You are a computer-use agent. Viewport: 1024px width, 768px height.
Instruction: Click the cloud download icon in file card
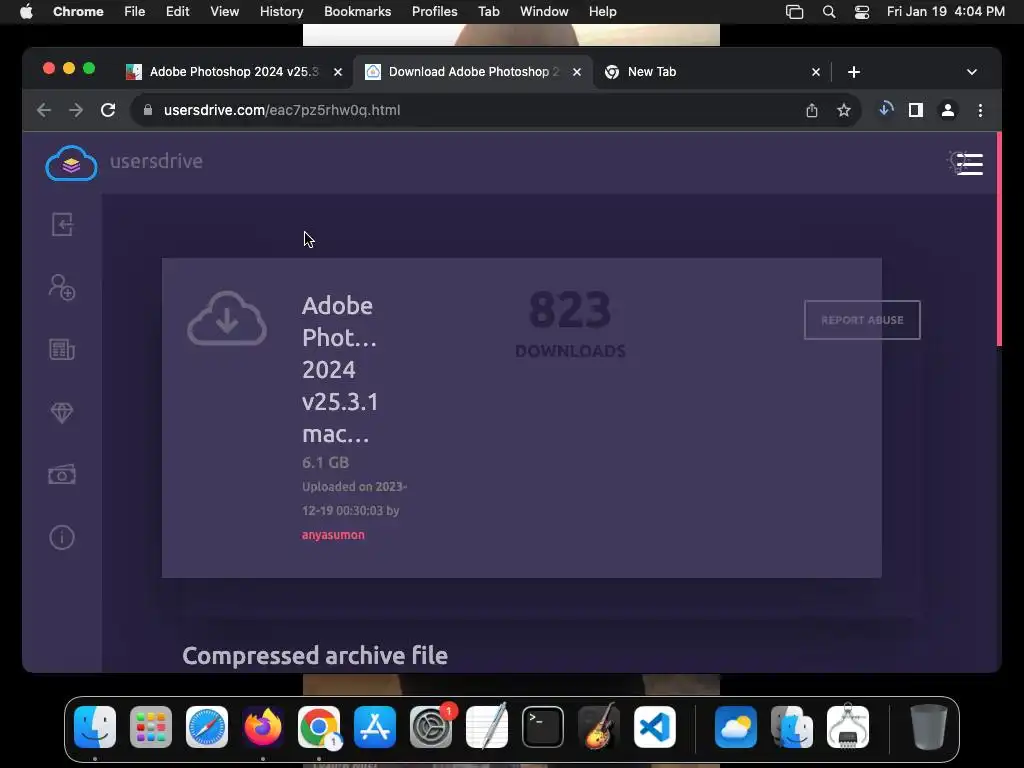(227, 319)
